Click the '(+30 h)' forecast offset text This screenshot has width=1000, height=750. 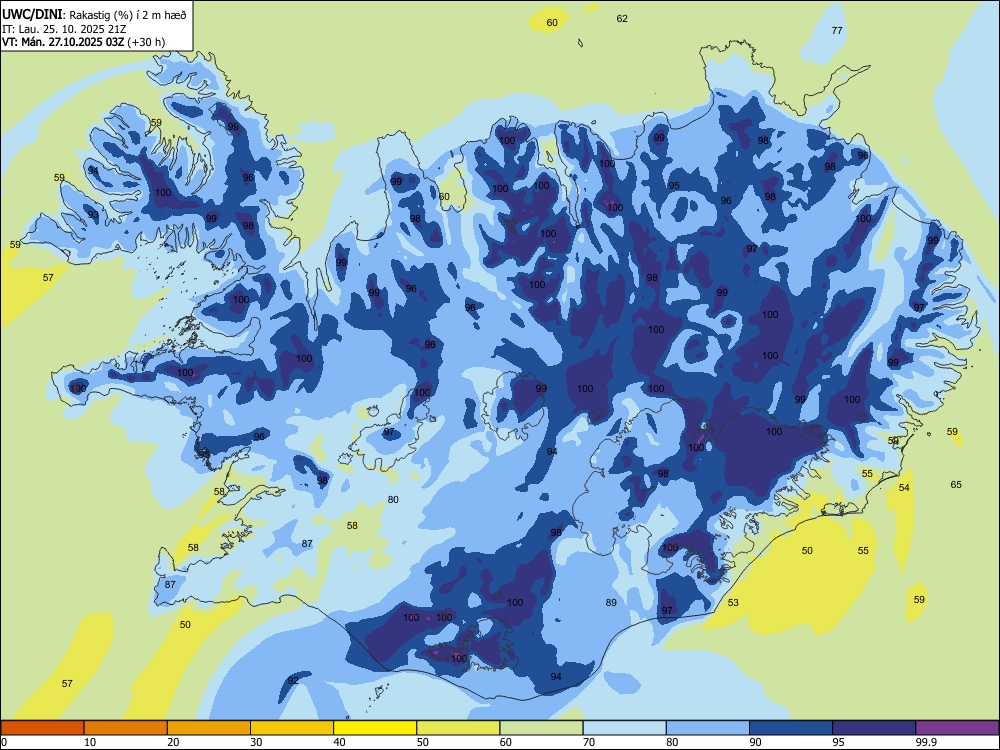[x=146, y=42]
